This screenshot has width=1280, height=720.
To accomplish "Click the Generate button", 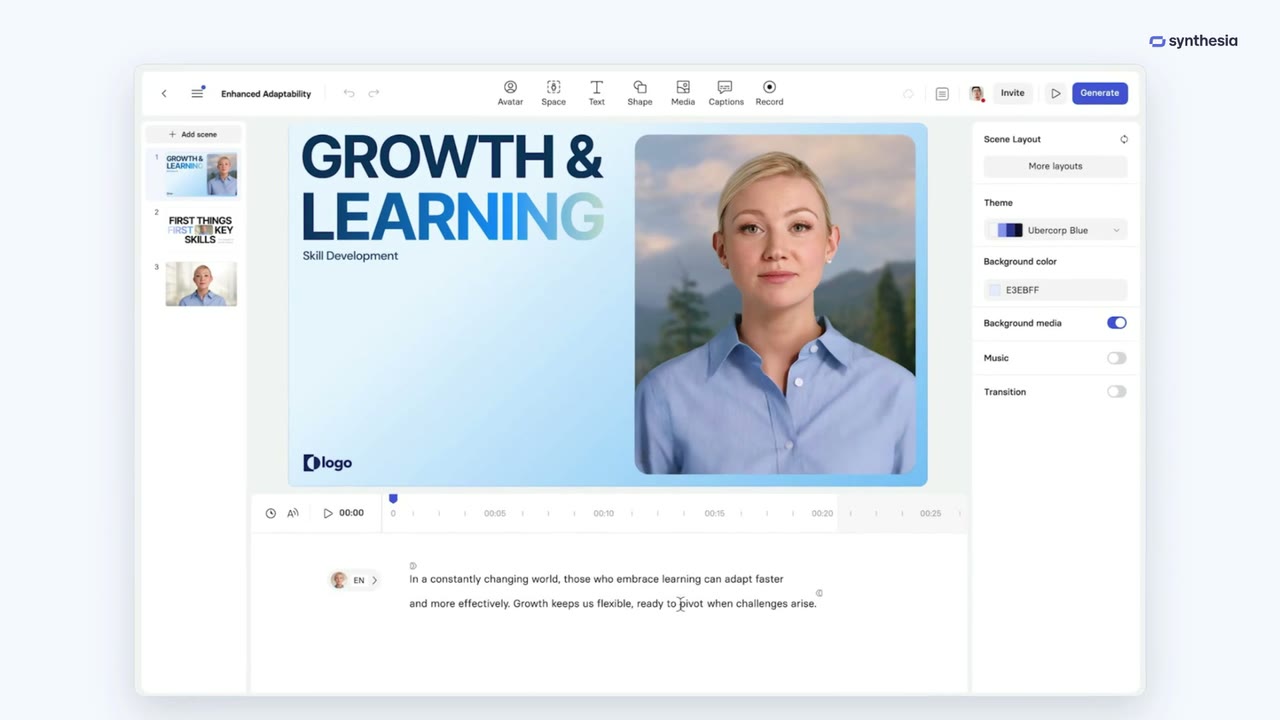I will click(1100, 93).
